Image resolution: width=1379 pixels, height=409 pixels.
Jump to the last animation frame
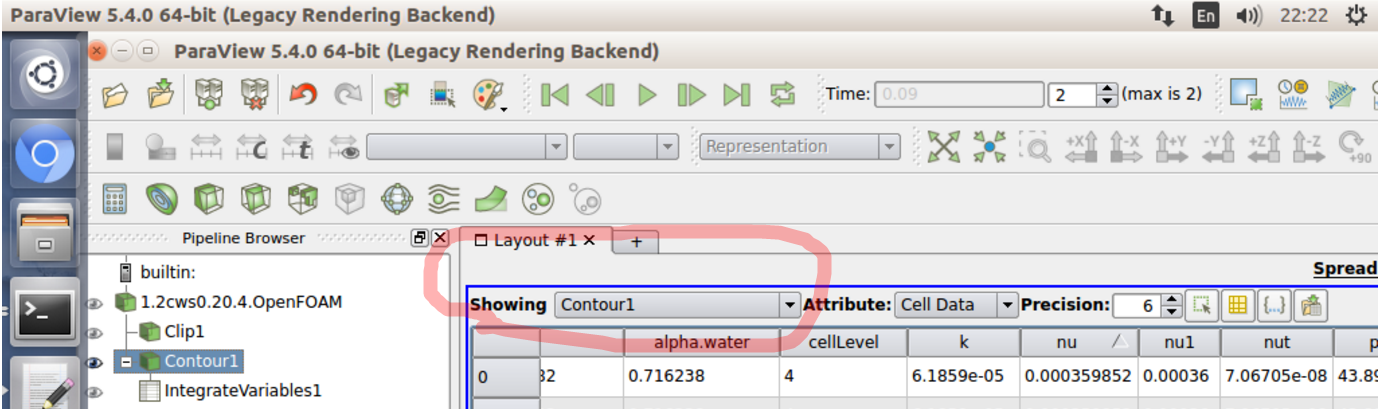click(x=737, y=95)
